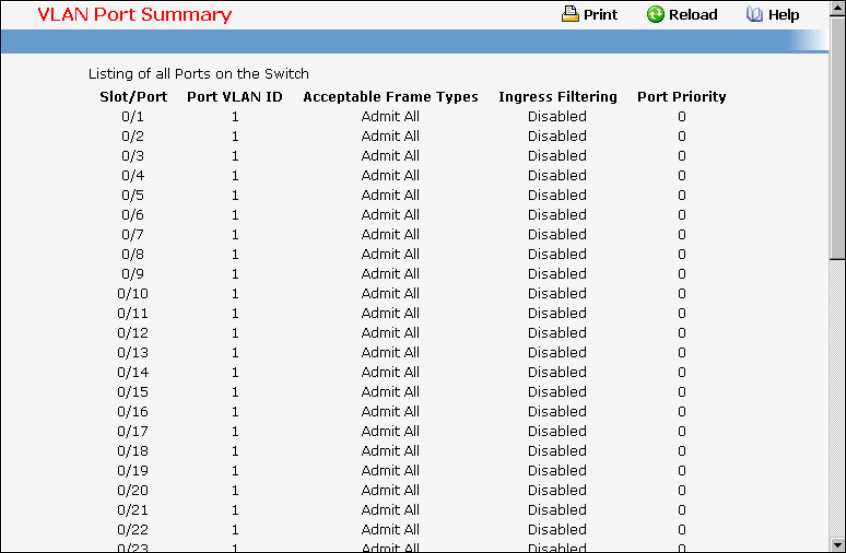Click the scrollbar track below the thumb
Screen dimensions: 846x553
(x=838, y=400)
